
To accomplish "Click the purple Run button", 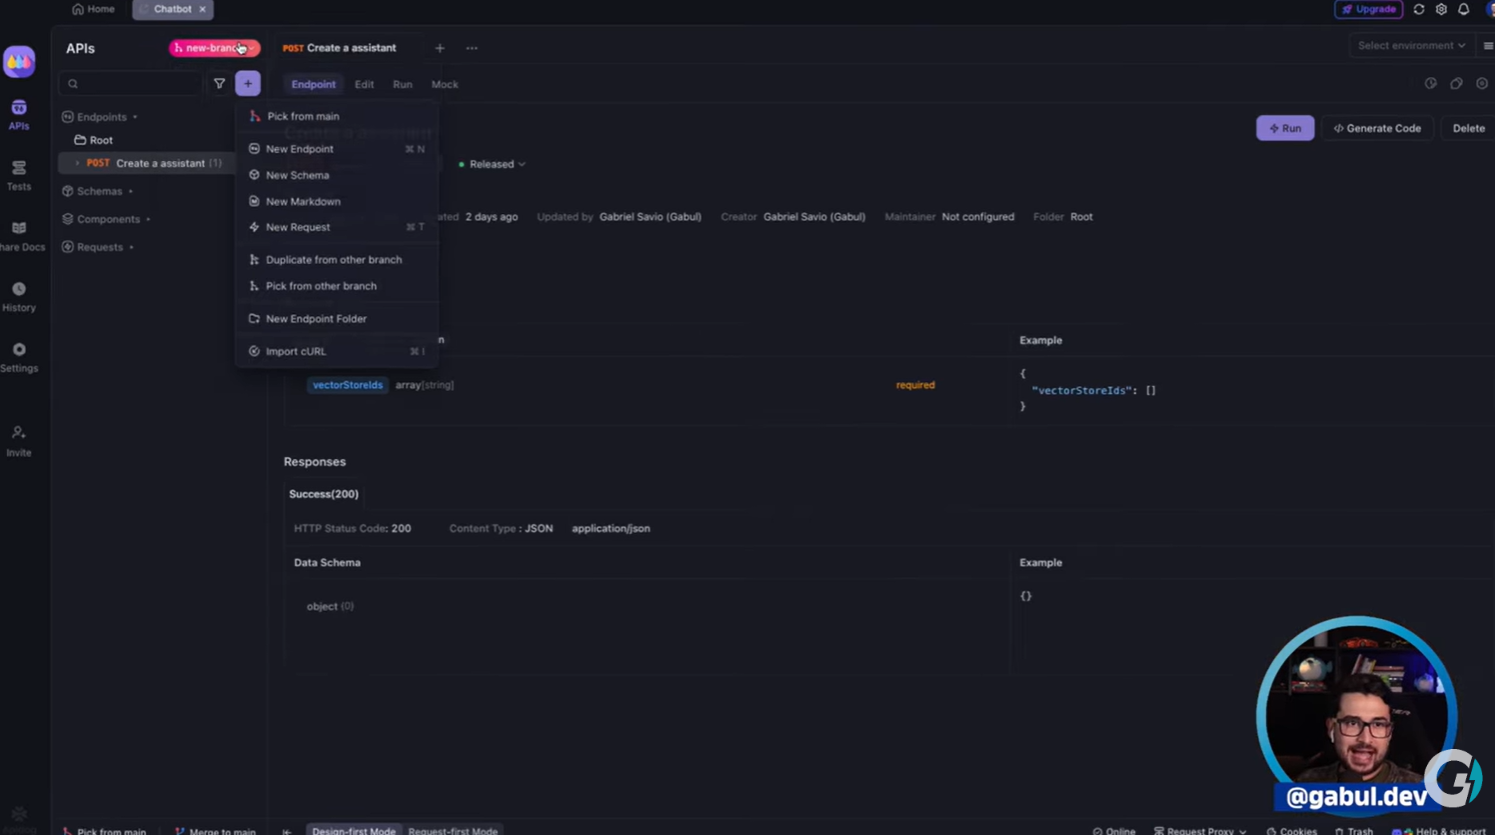I will click(1285, 128).
